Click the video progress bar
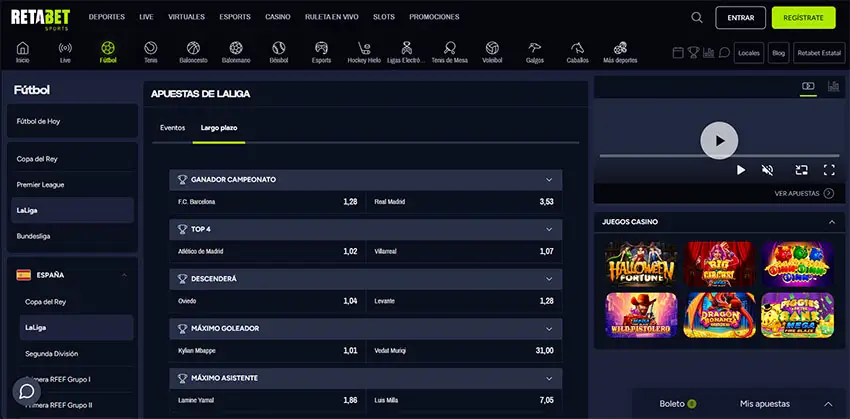 [x=719, y=156]
